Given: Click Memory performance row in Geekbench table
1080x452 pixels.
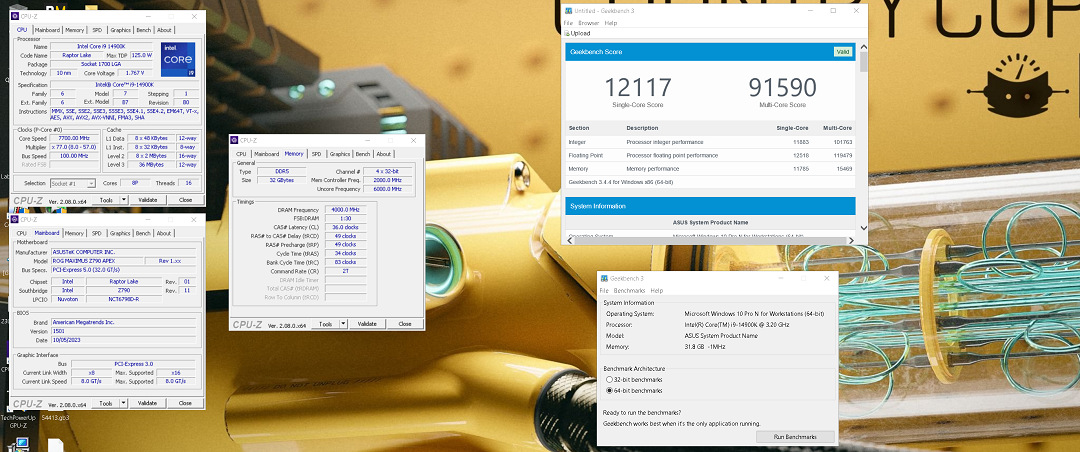Looking at the screenshot, I should [710, 169].
